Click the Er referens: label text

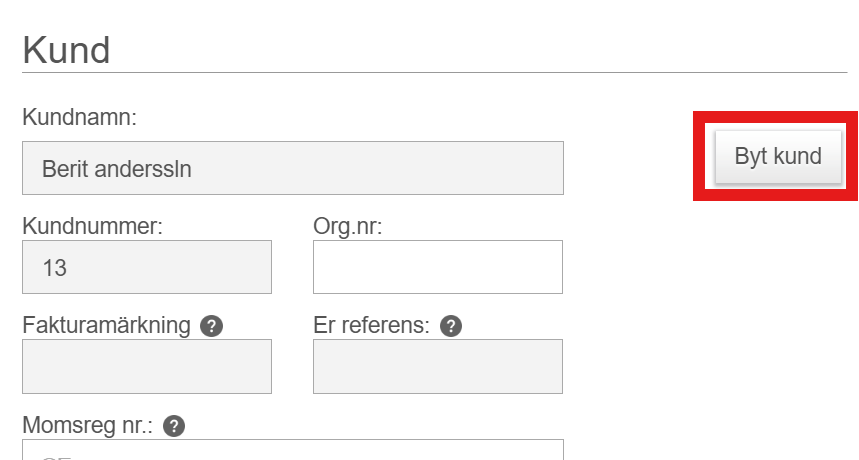(x=371, y=325)
